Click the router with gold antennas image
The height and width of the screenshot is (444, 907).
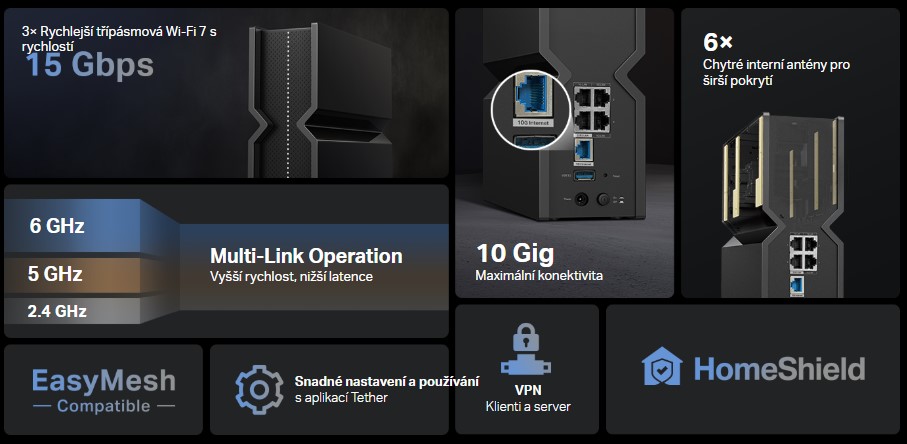783,205
